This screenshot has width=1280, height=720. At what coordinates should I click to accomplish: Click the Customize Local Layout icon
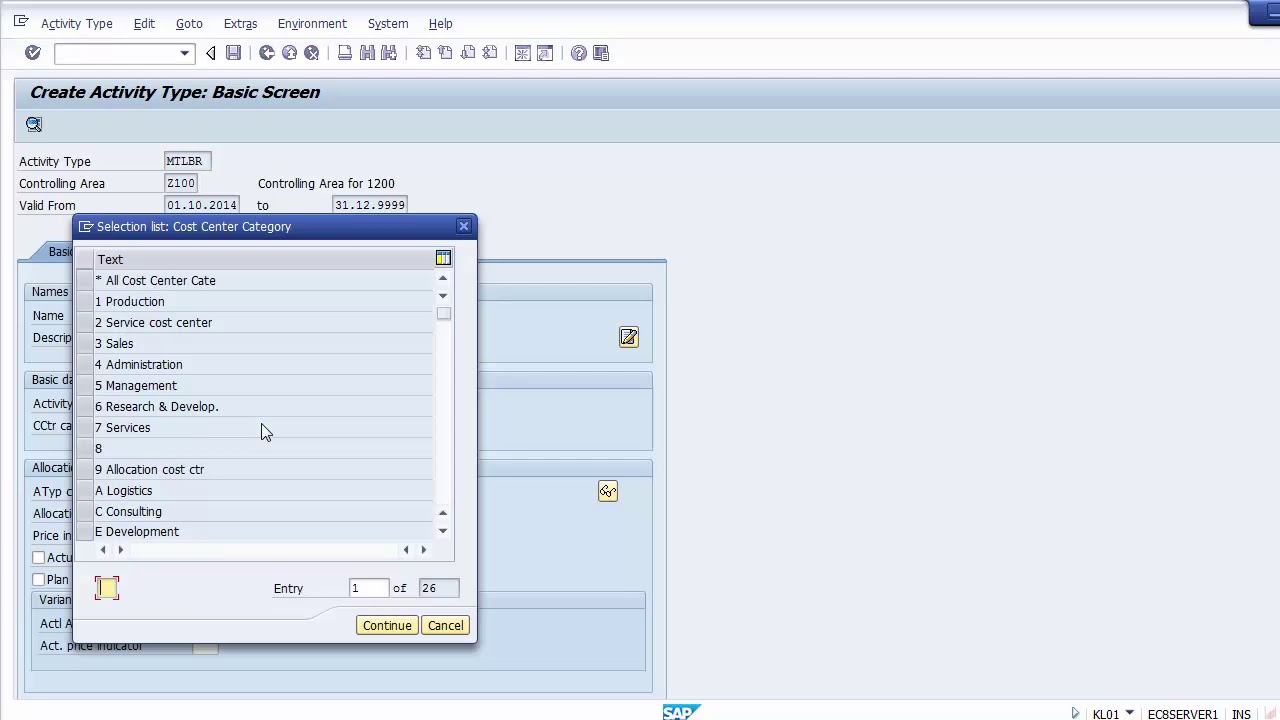(x=601, y=53)
